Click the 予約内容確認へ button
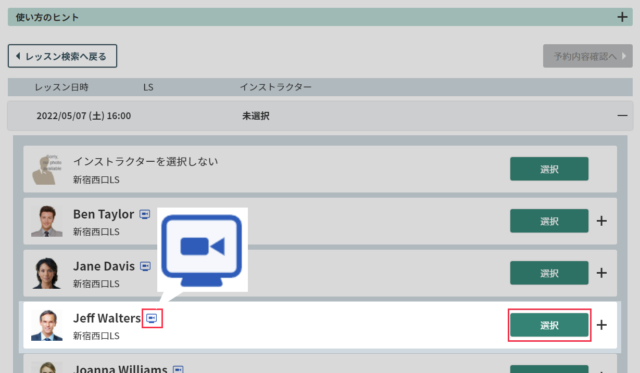 click(588, 56)
